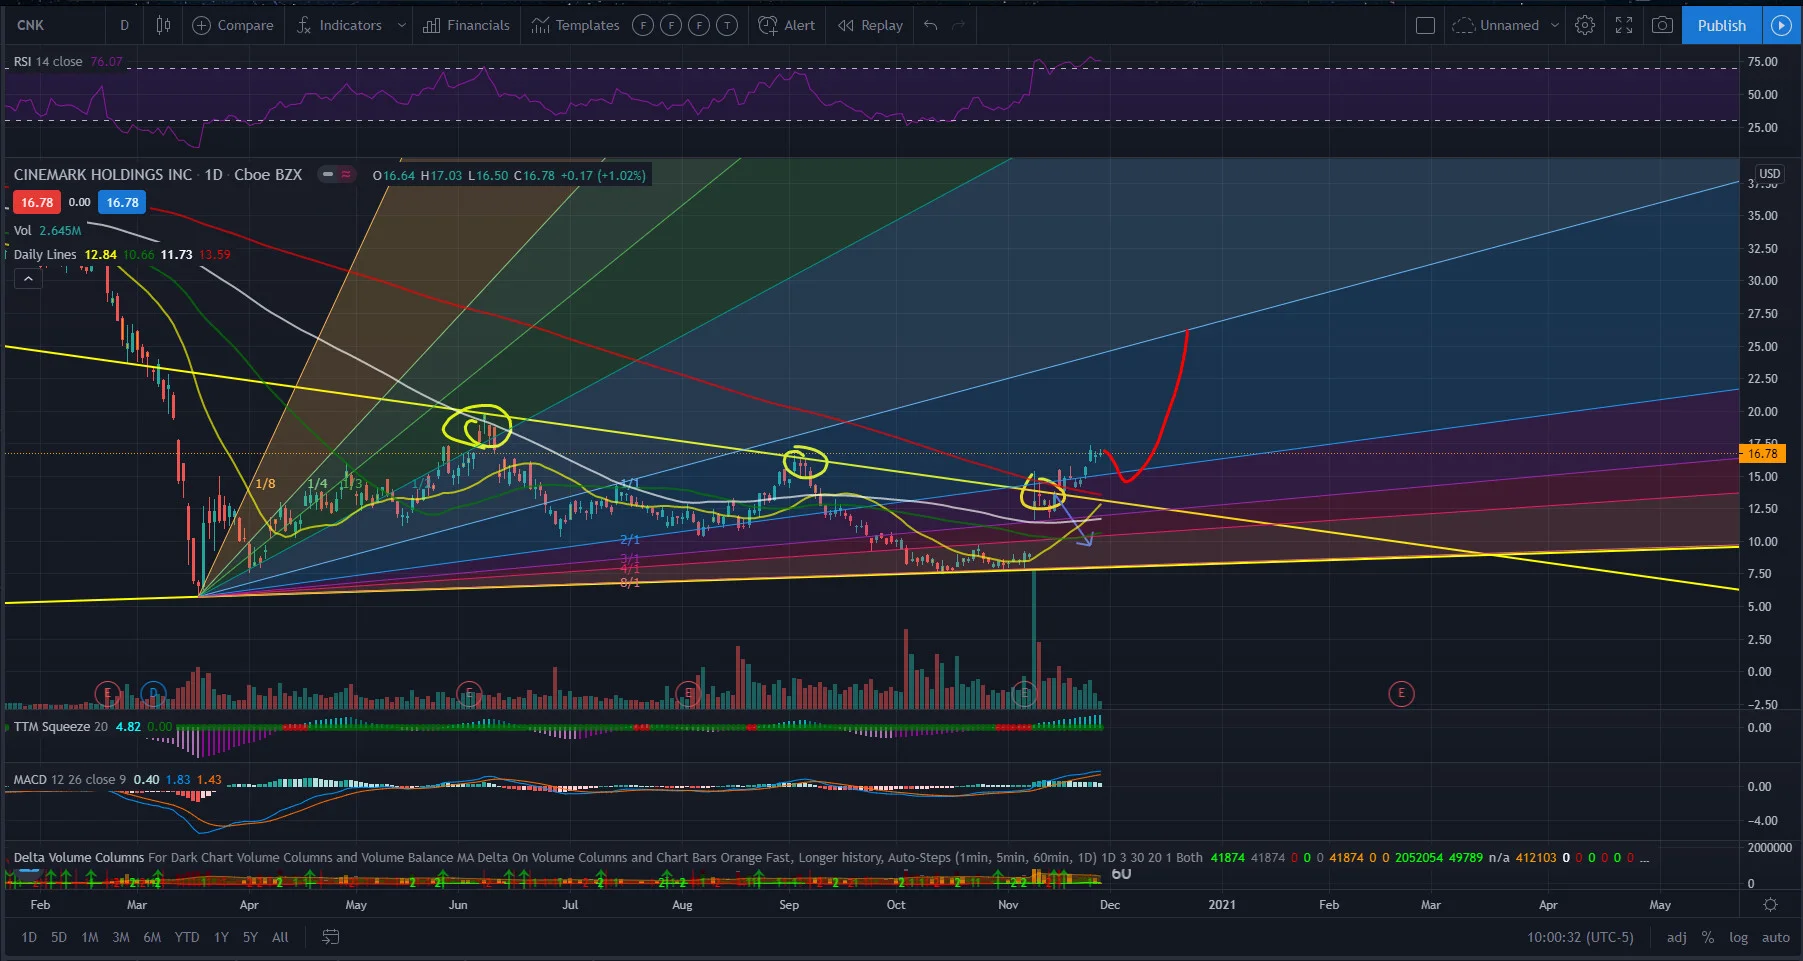Screen dimensions: 1803x961
Task: Open chart settings gear in top toolbar
Action: (x=1585, y=25)
